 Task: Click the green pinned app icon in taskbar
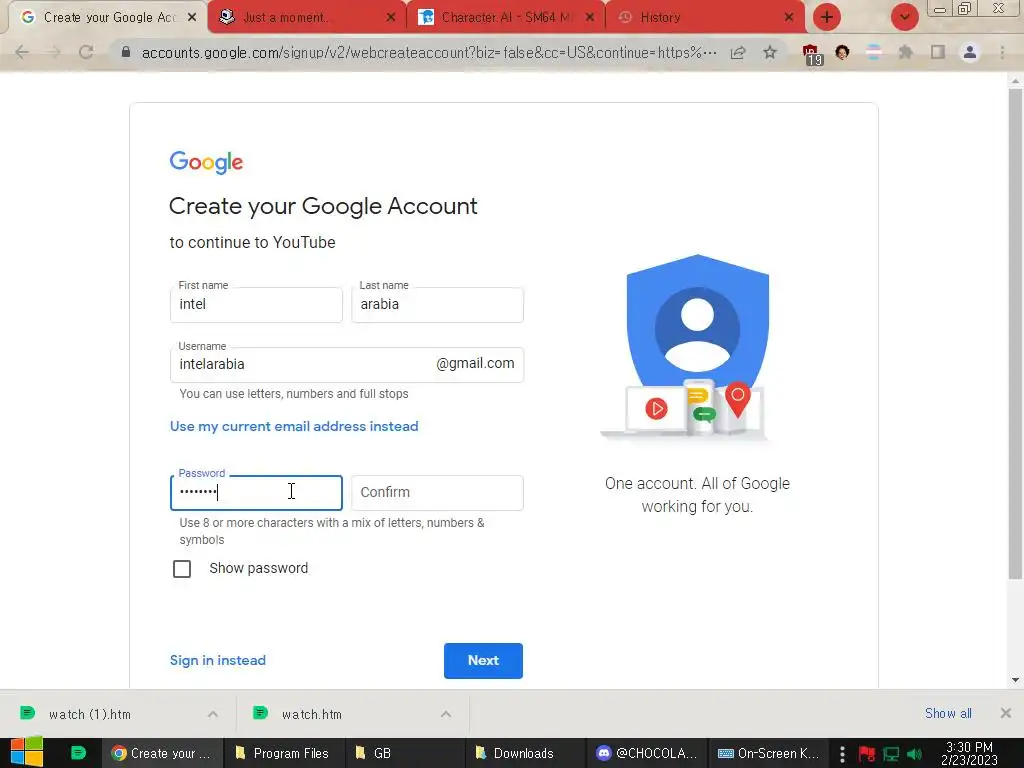[x=78, y=753]
